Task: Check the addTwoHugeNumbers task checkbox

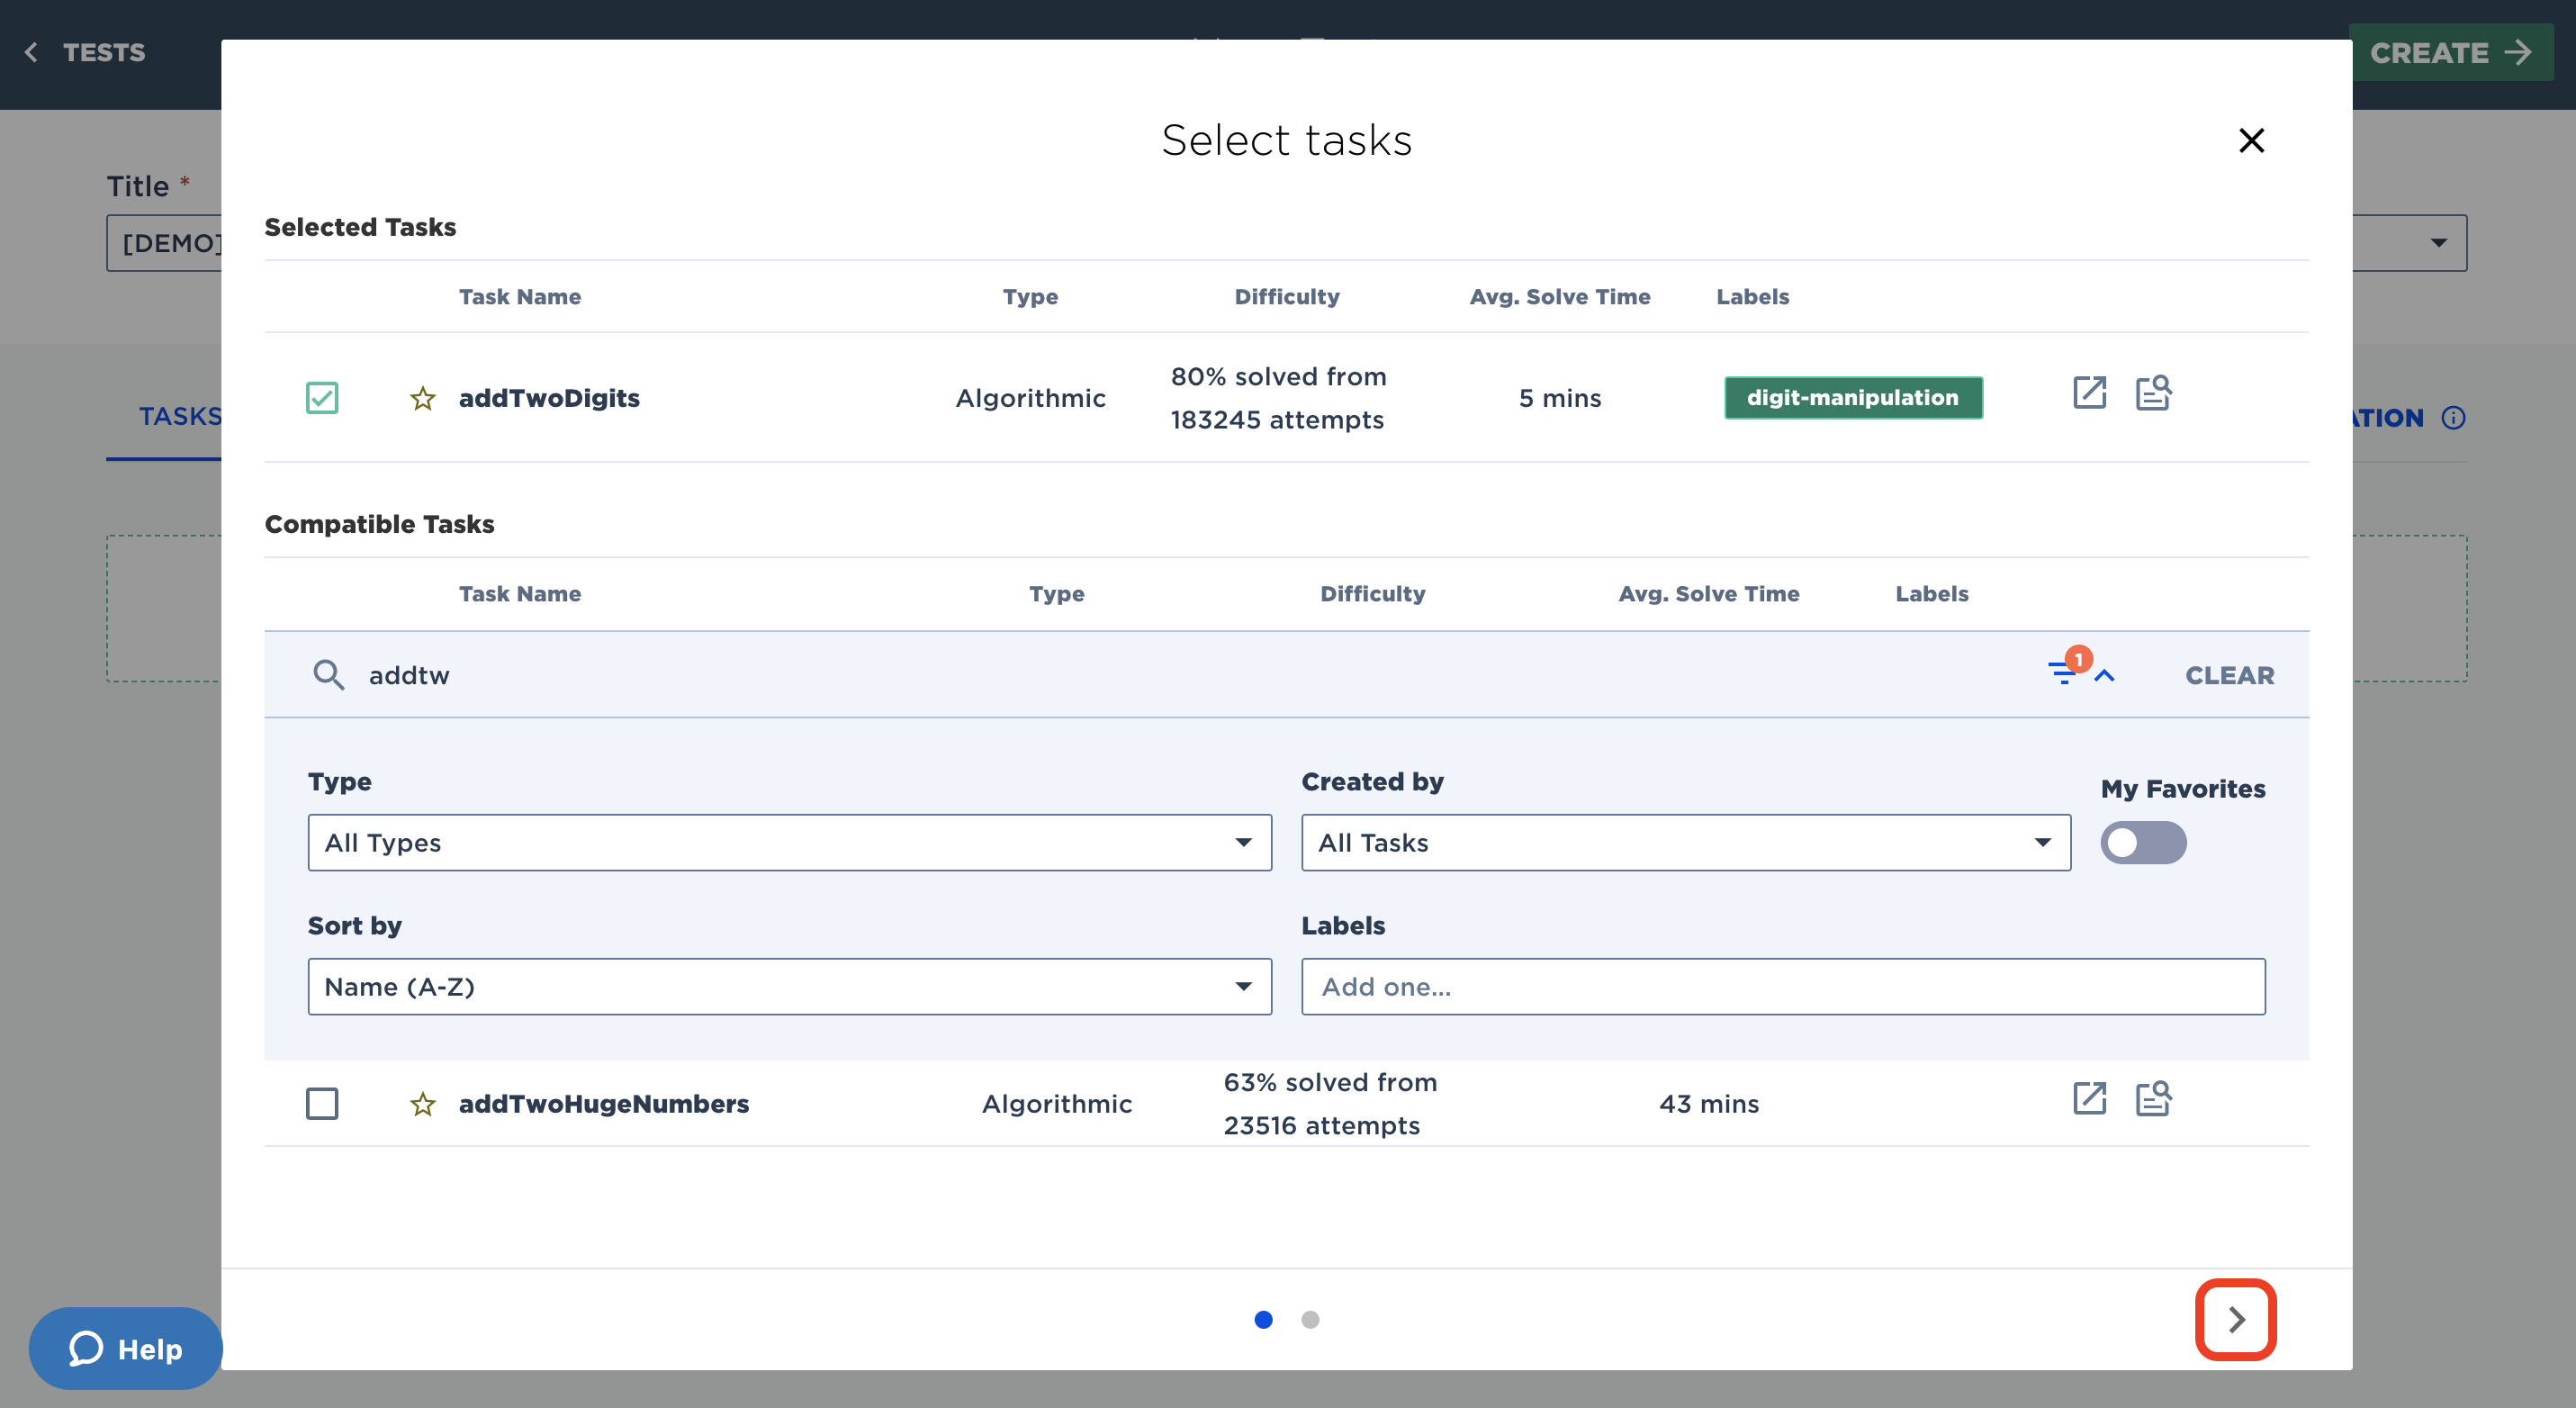Action: 322,1104
